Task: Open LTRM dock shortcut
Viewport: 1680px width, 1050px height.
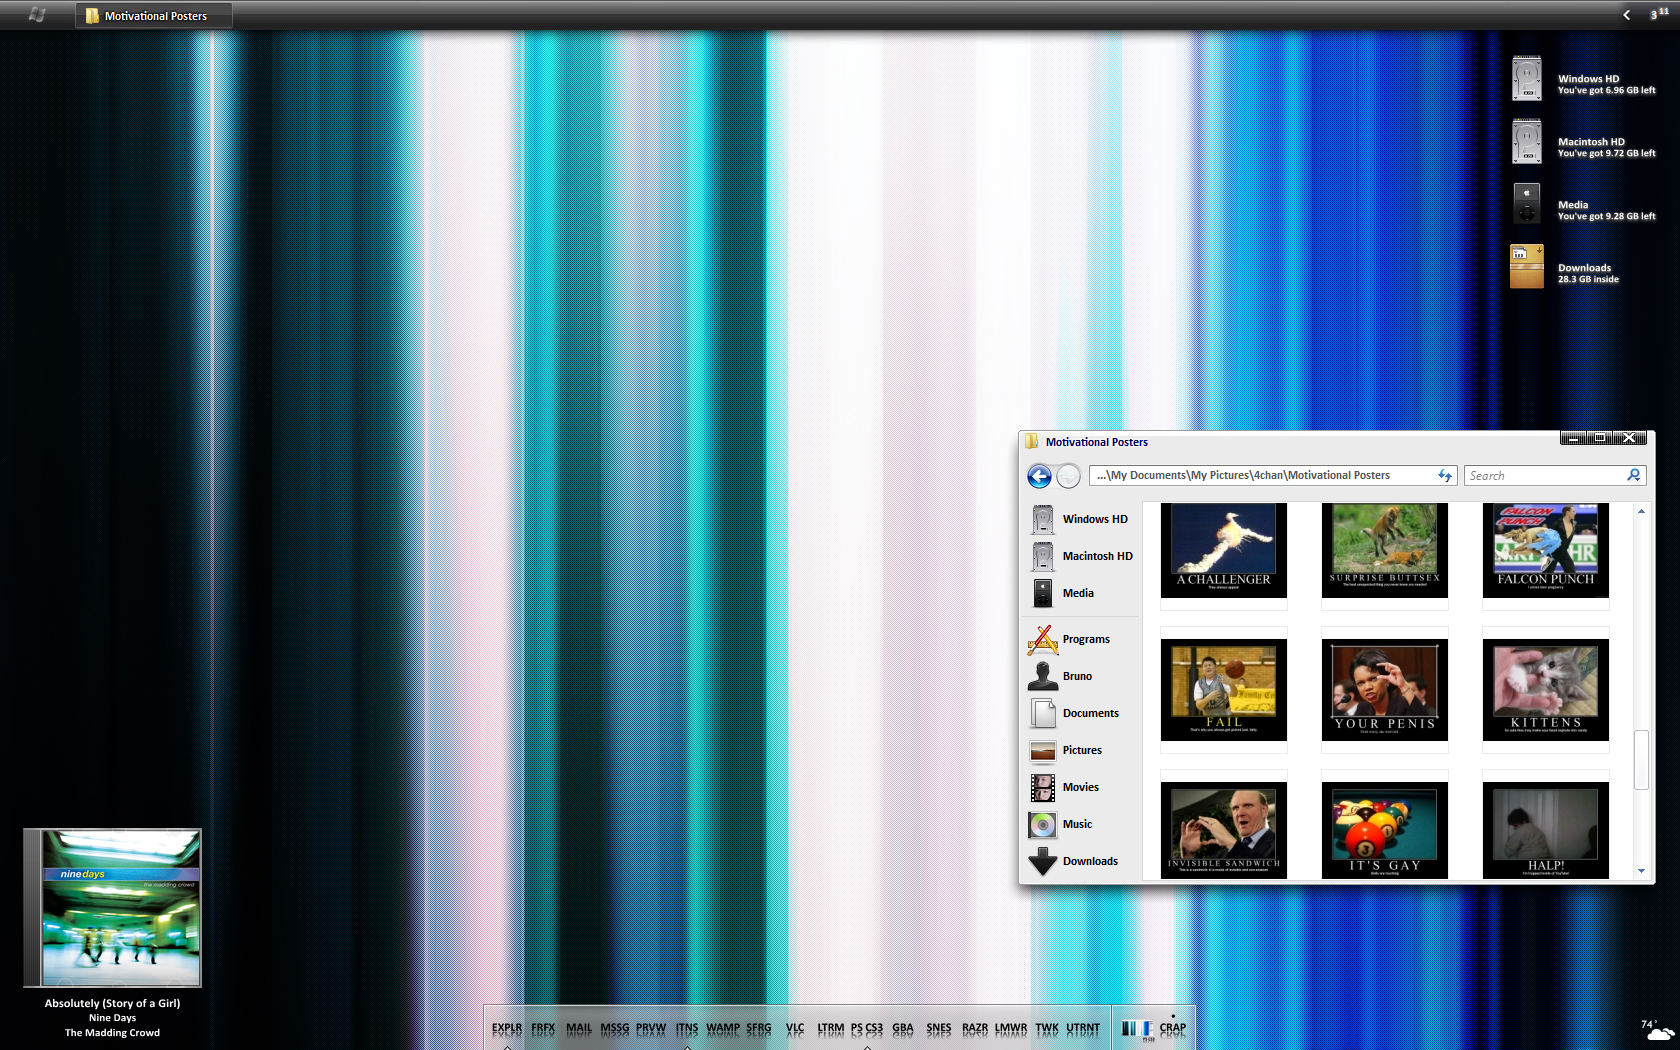Action: coord(831,1028)
